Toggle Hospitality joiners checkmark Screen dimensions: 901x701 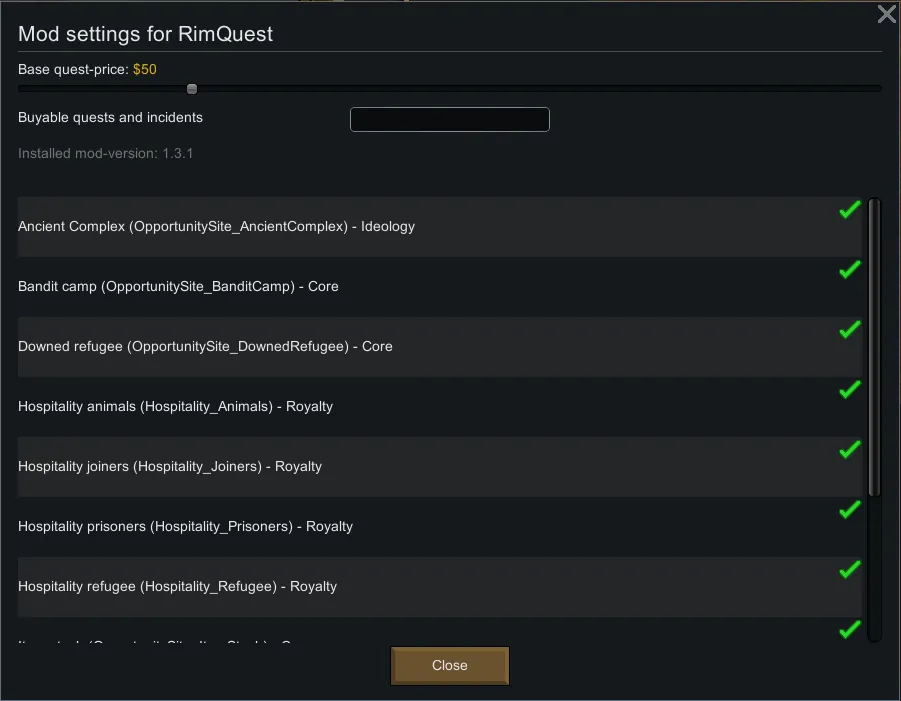pyautogui.click(x=850, y=450)
